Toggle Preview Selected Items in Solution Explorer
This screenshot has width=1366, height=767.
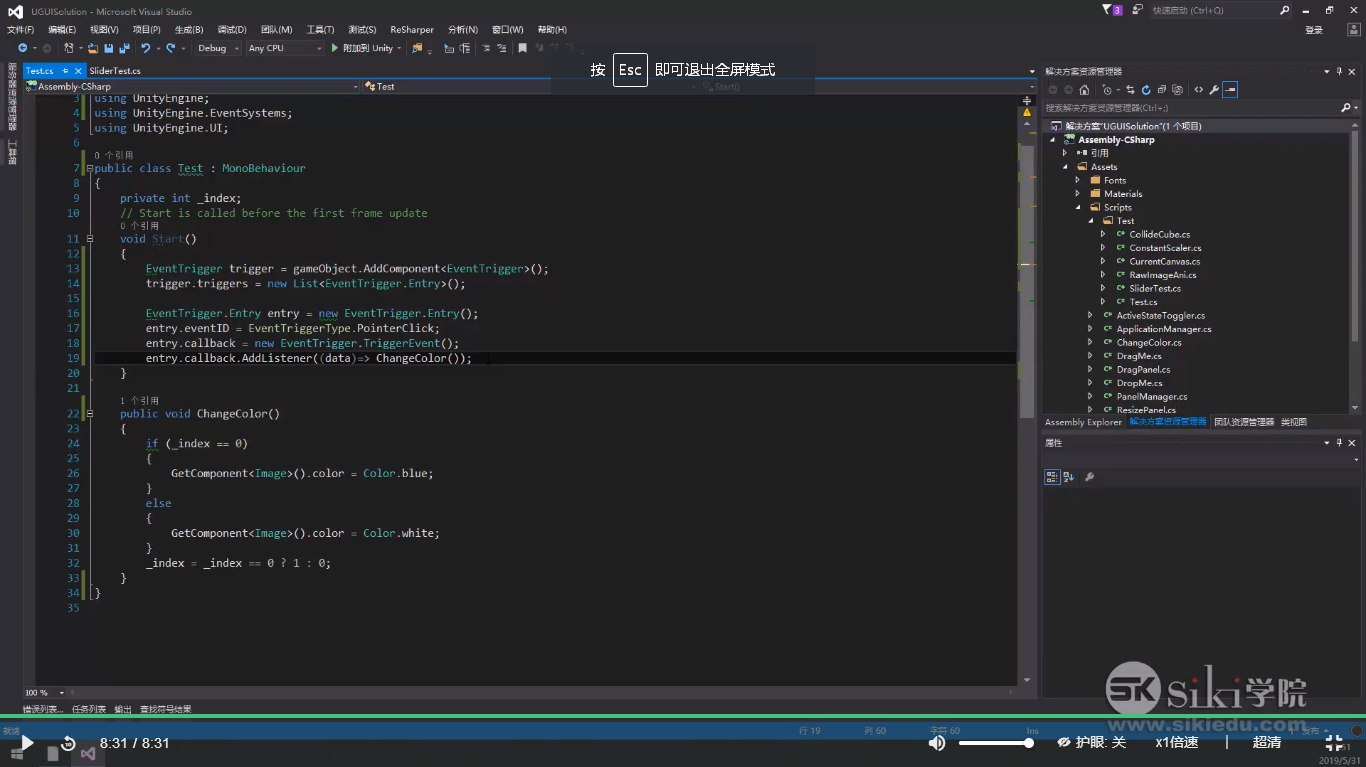point(1230,90)
